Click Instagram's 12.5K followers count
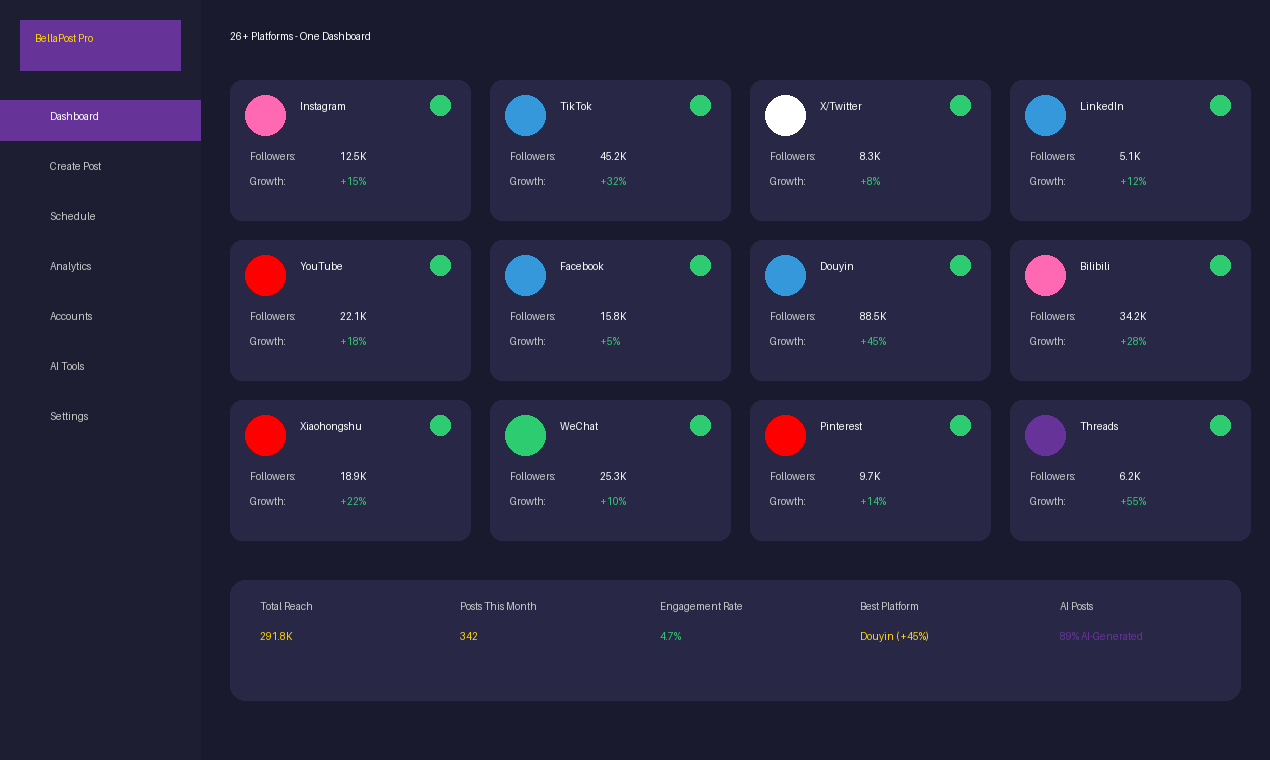The width and height of the screenshot is (1270, 760). [353, 156]
